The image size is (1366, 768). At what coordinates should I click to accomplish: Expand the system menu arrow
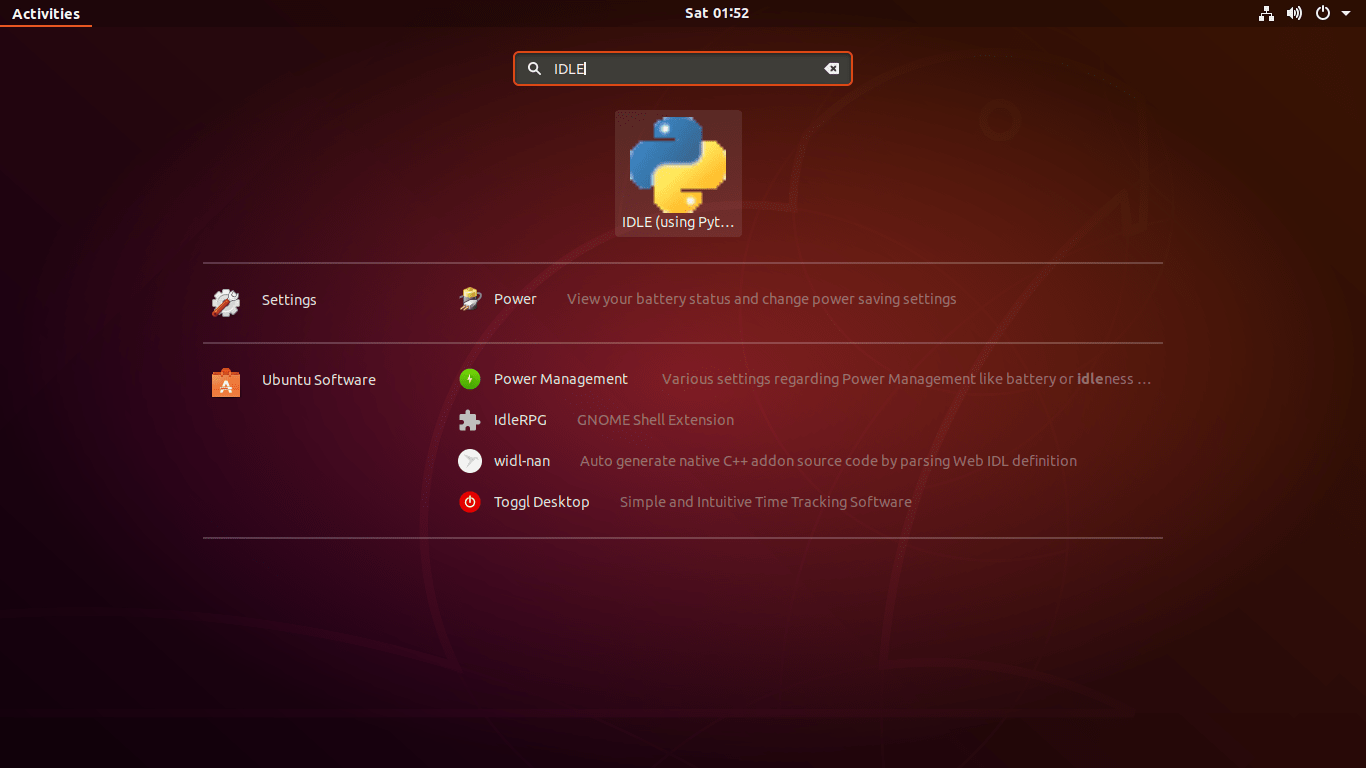[1346, 13]
